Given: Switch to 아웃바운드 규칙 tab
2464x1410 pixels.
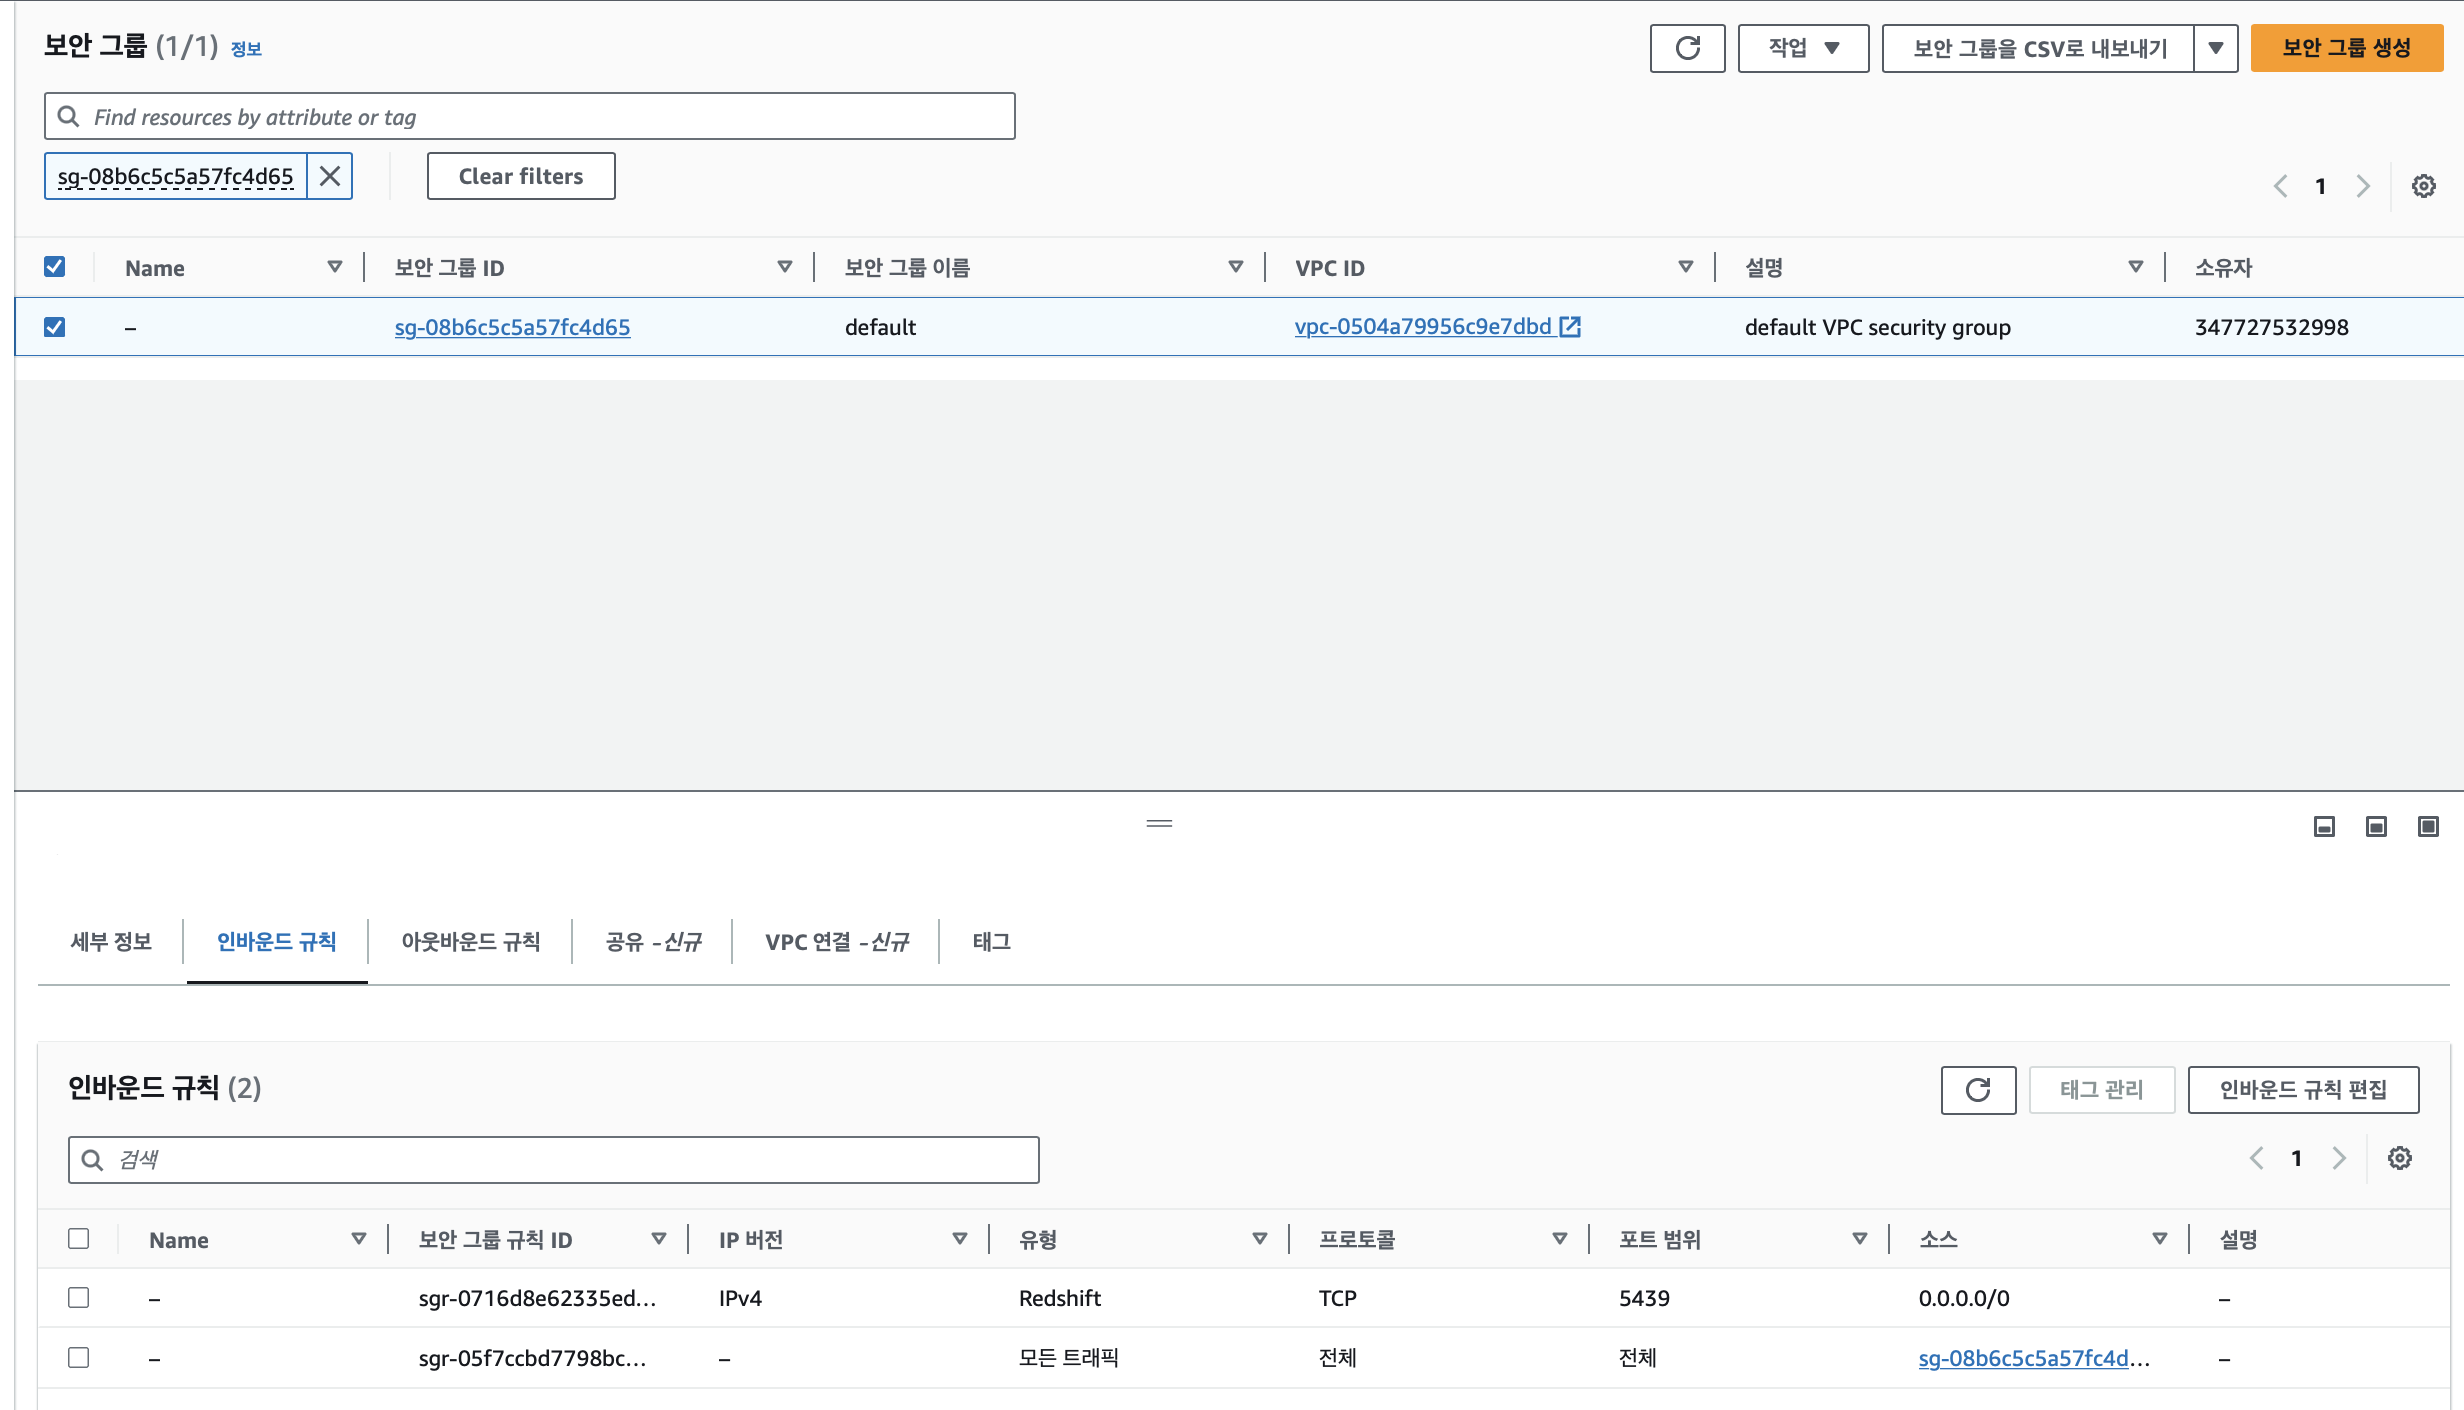Looking at the screenshot, I should tap(470, 941).
